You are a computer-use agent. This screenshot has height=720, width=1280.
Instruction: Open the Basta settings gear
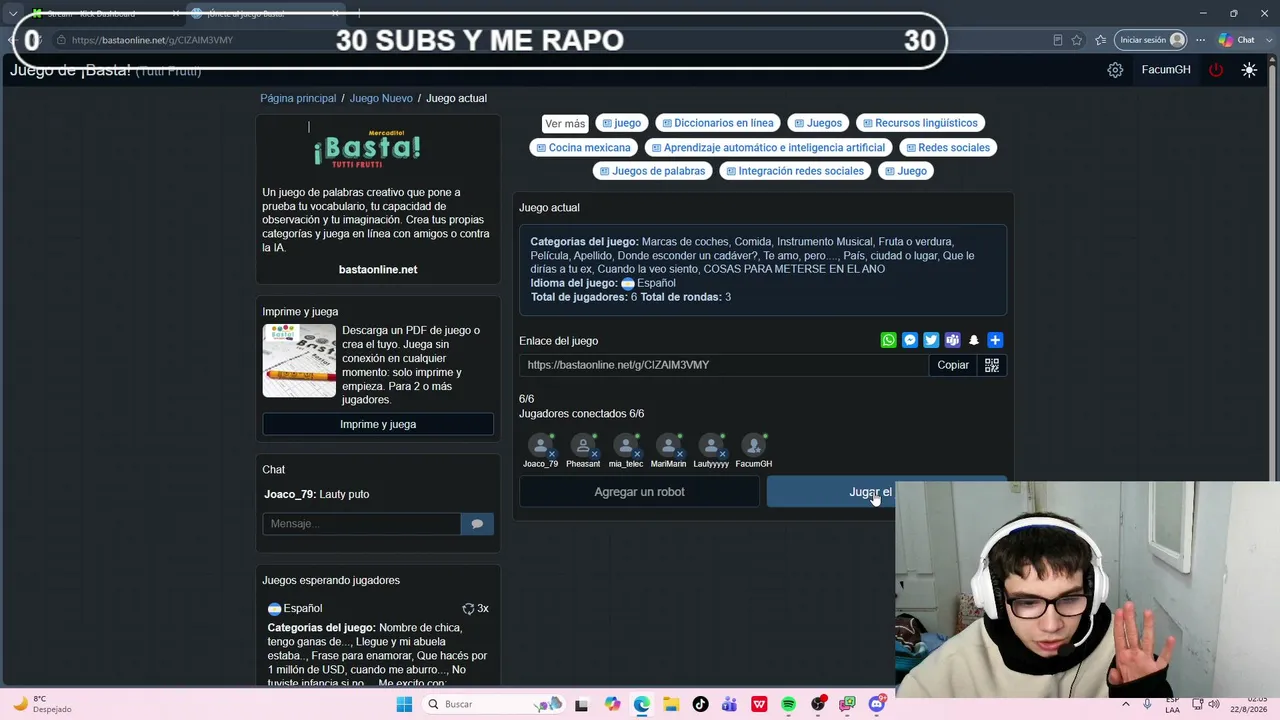pos(1115,70)
